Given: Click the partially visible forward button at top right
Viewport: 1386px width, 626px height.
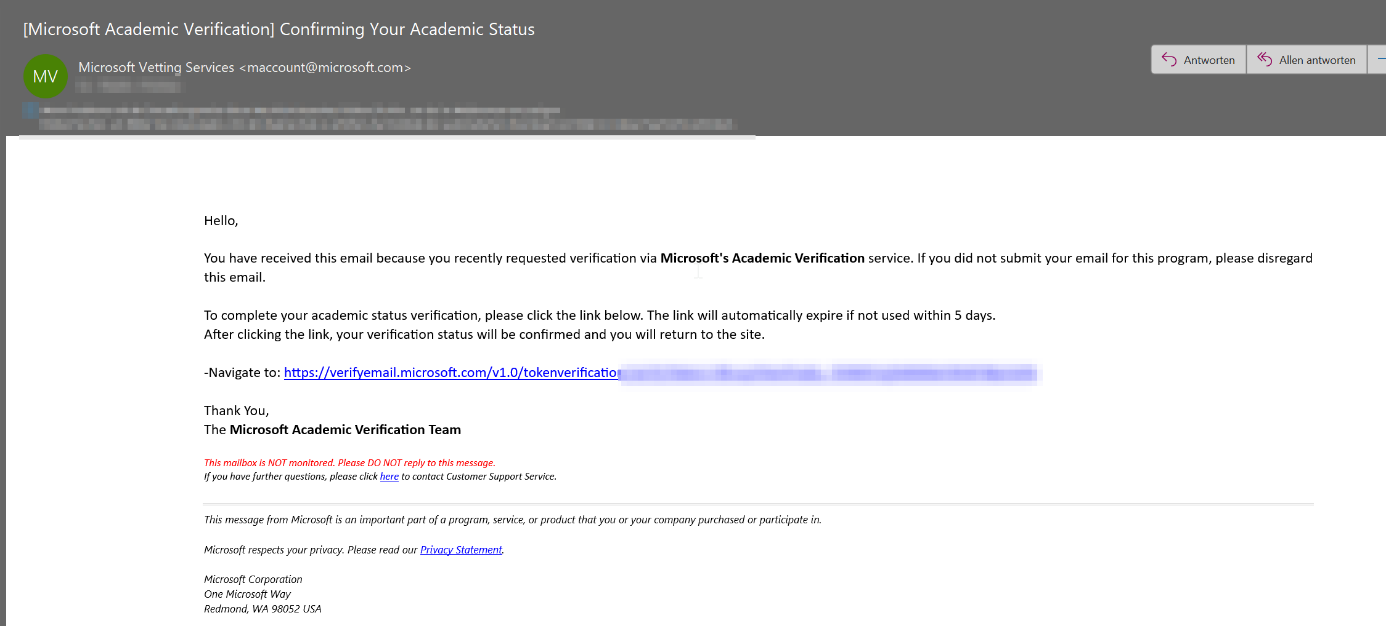Looking at the screenshot, I should 1377,60.
